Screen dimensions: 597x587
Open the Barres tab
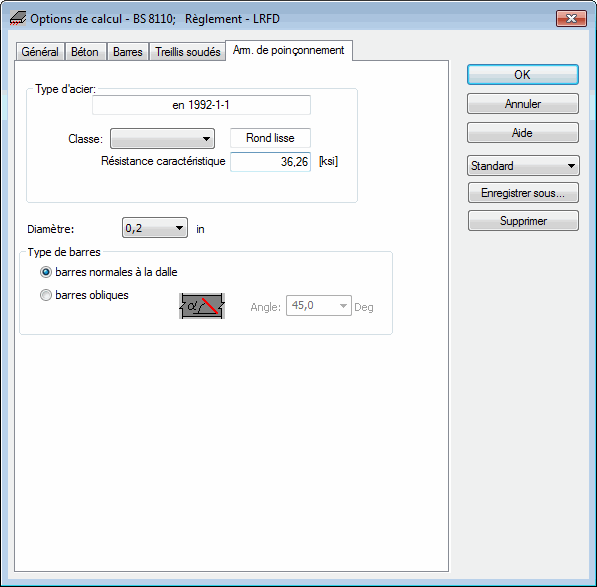[128, 52]
